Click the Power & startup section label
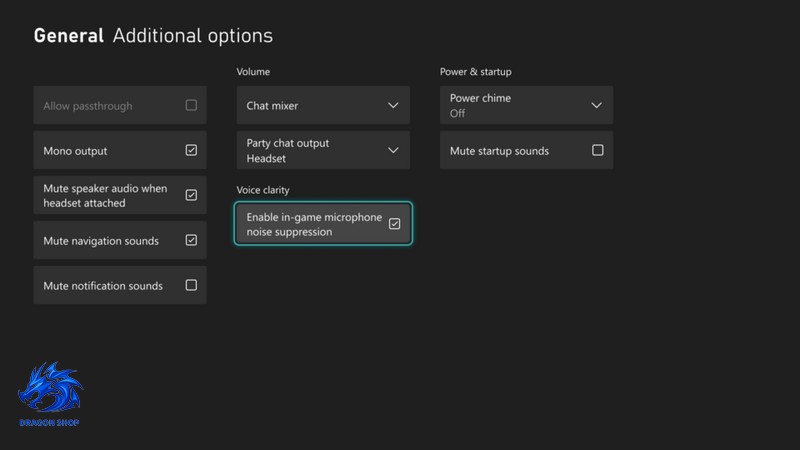The width and height of the screenshot is (800, 450). pos(476,72)
